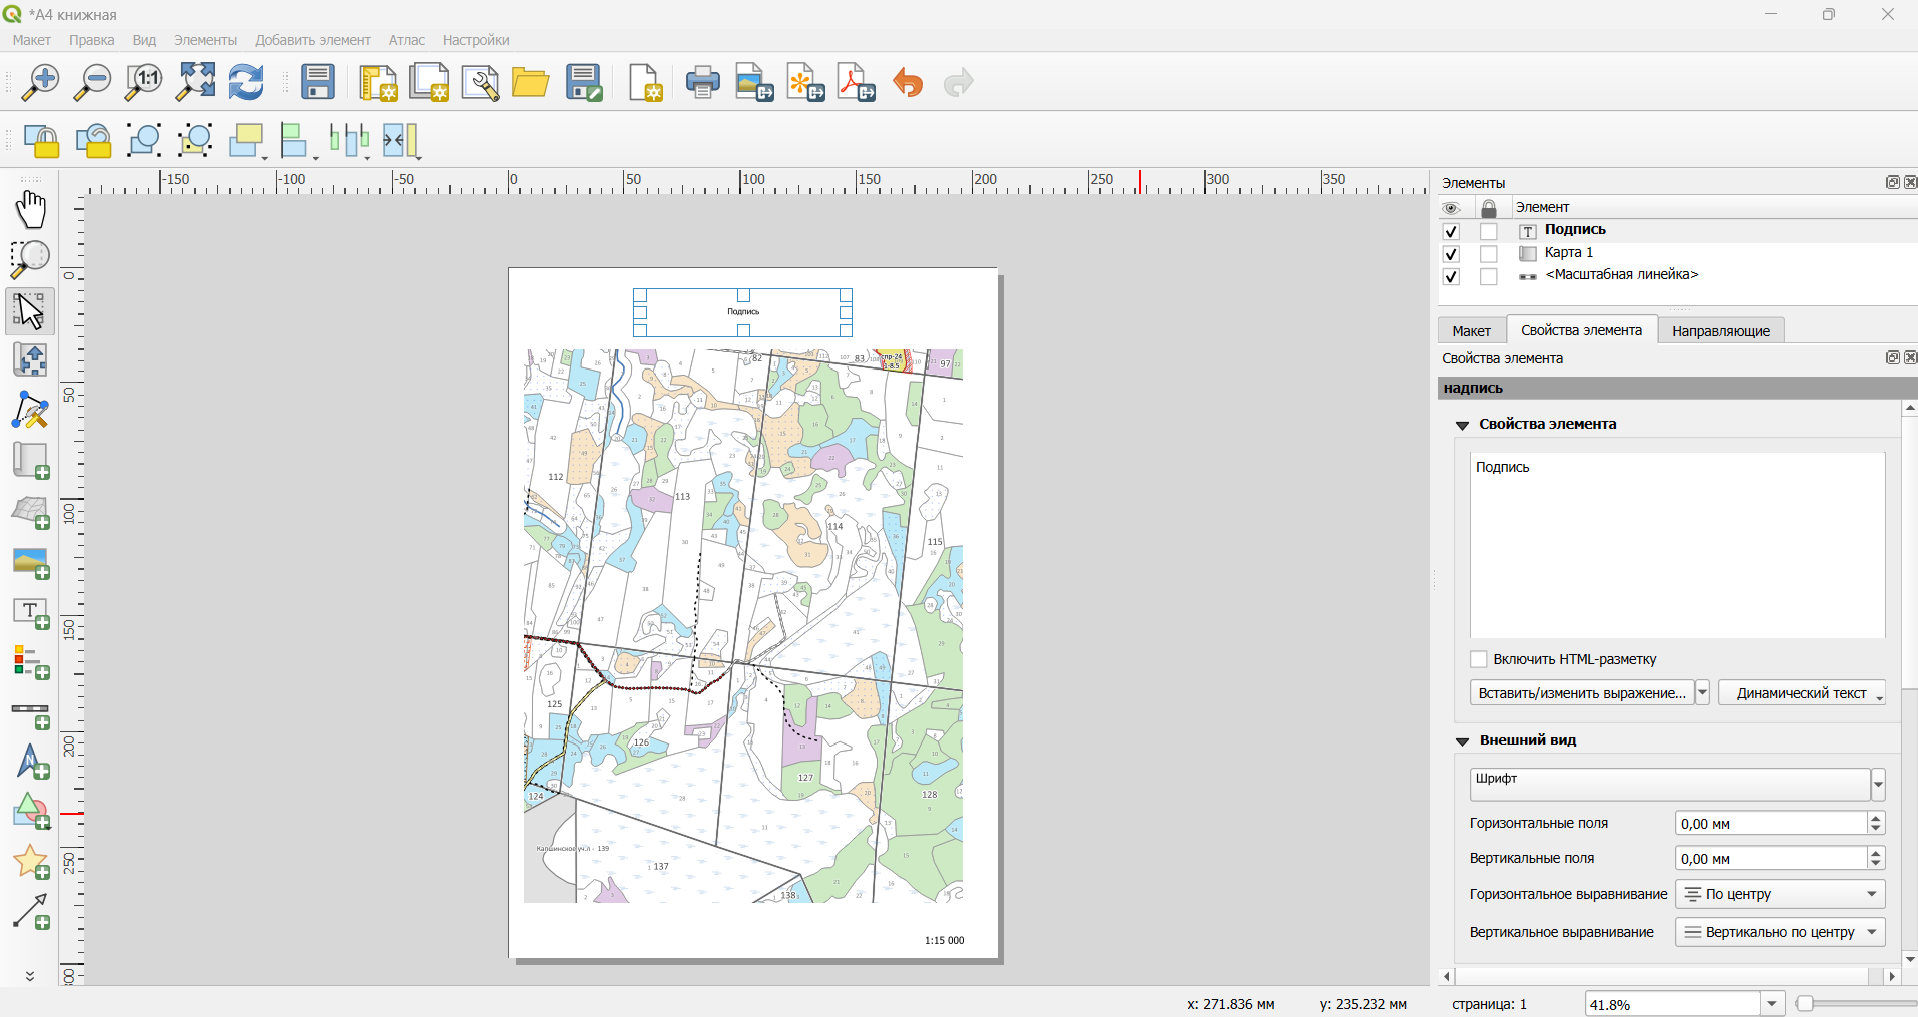Enable the Включить HTML-разметку checkbox
This screenshot has width=1918, height=1017.
1479,659
